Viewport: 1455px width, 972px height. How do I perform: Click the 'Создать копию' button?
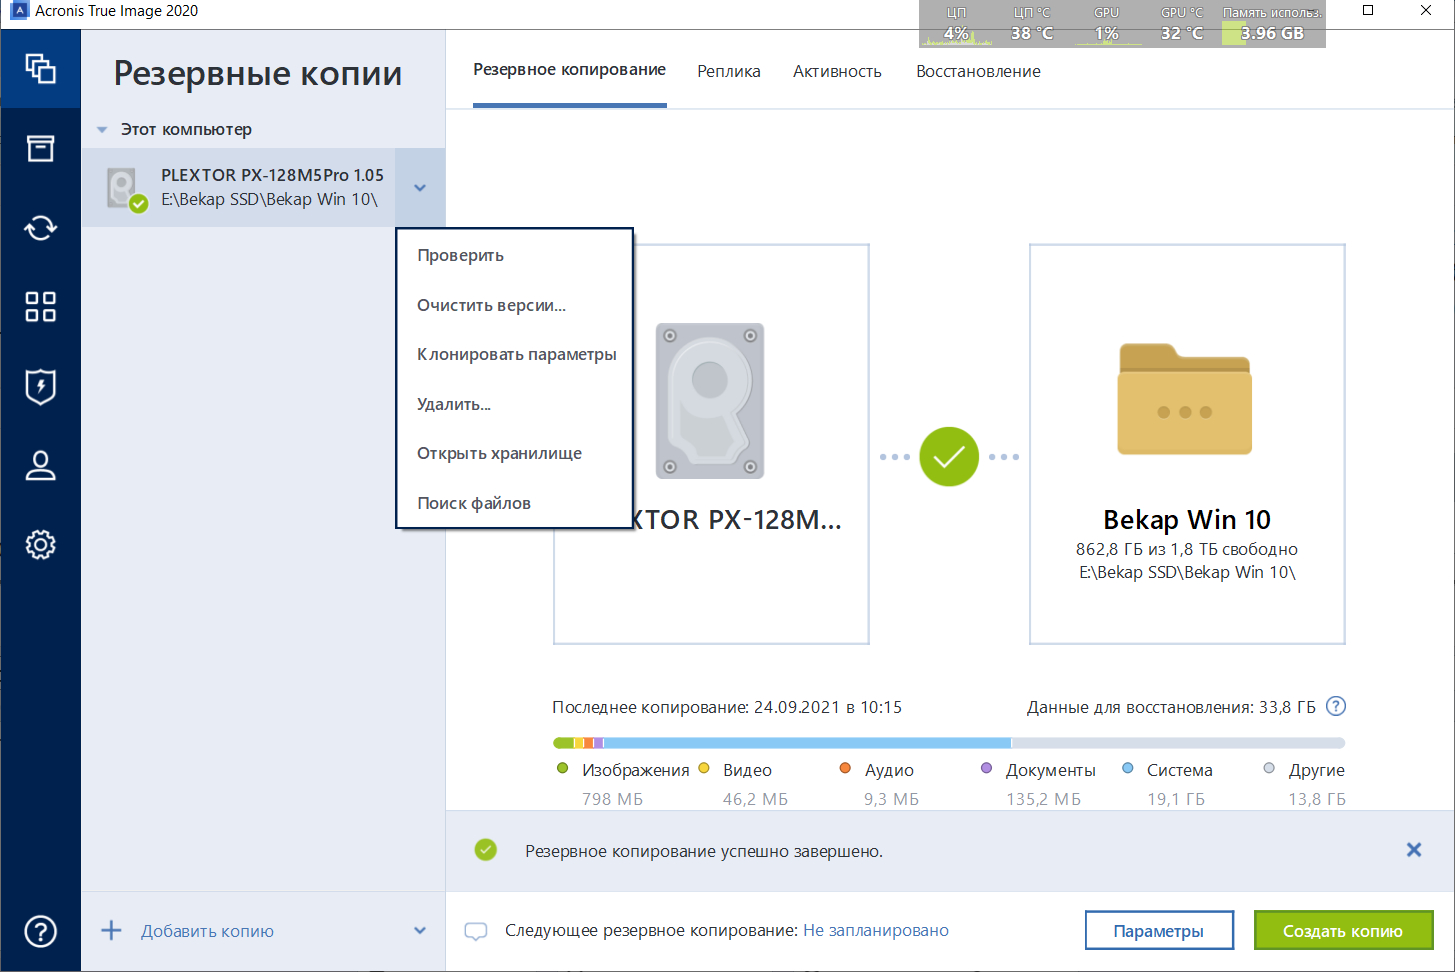(x=1343, y=930)
